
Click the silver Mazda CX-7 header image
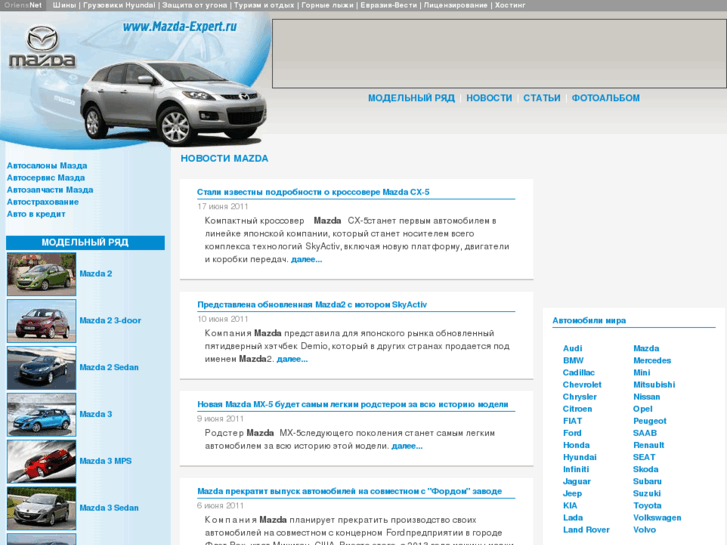pos(173,102)
